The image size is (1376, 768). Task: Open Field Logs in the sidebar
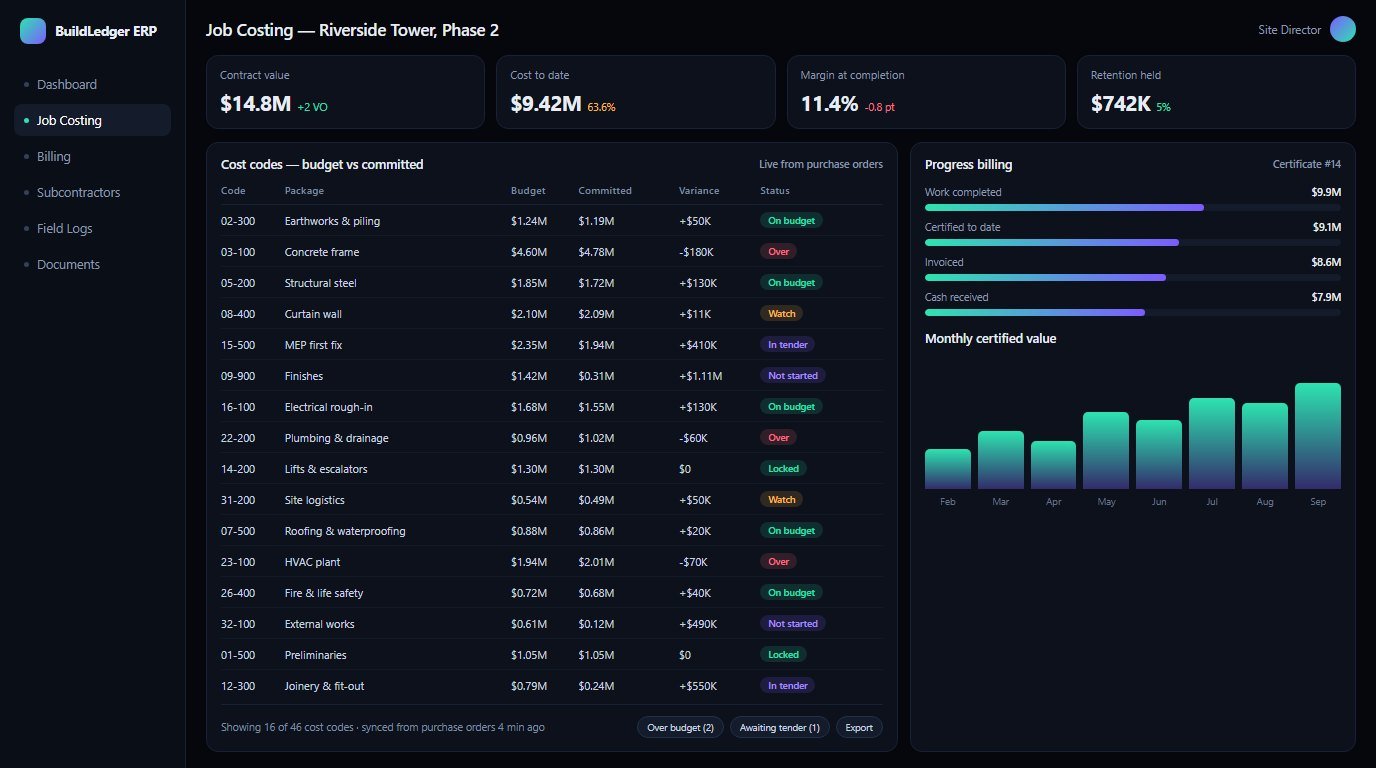click(x=92, y=229)
